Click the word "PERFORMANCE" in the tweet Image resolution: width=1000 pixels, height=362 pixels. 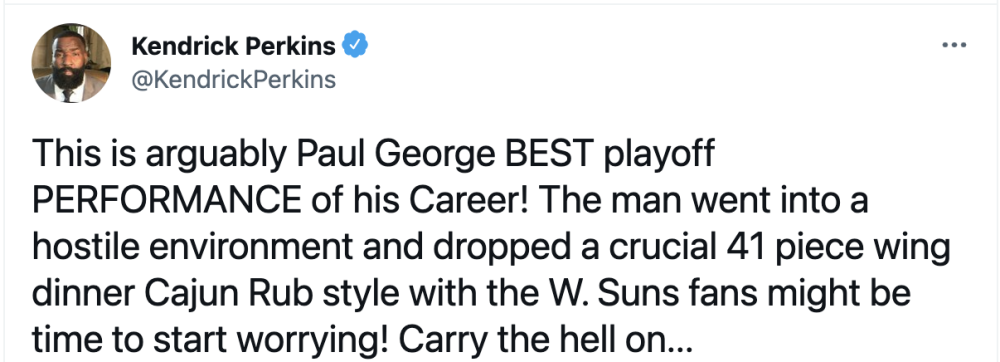click(167, 201)
